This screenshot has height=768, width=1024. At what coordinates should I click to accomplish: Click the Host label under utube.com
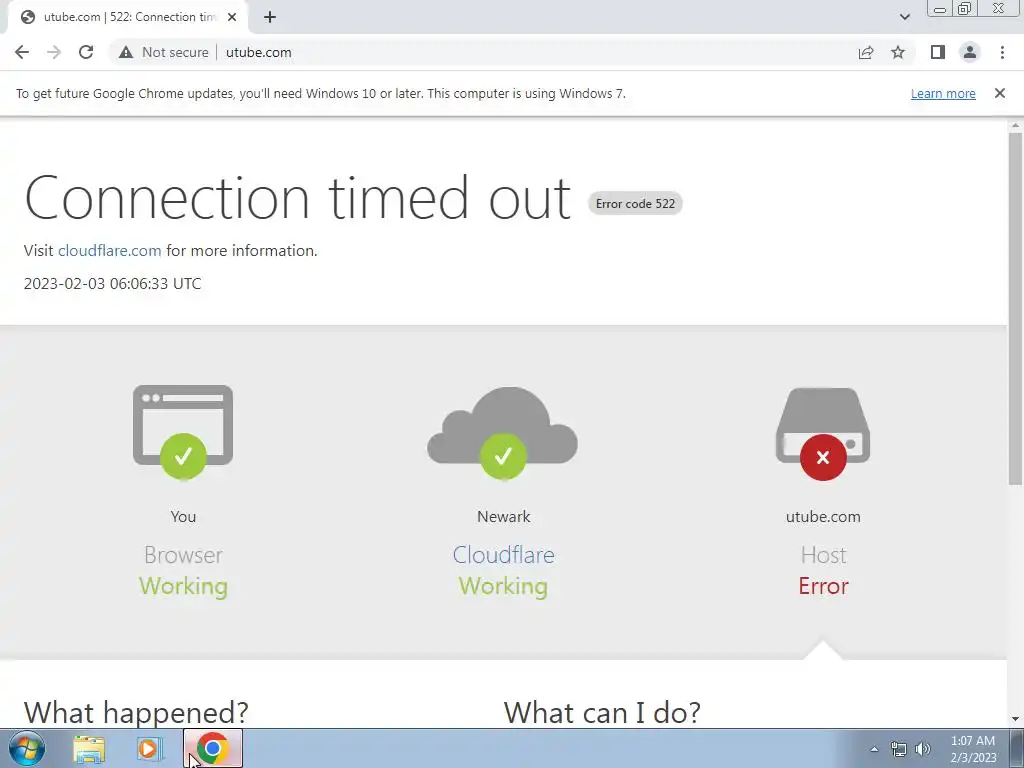tap(824, 555)
